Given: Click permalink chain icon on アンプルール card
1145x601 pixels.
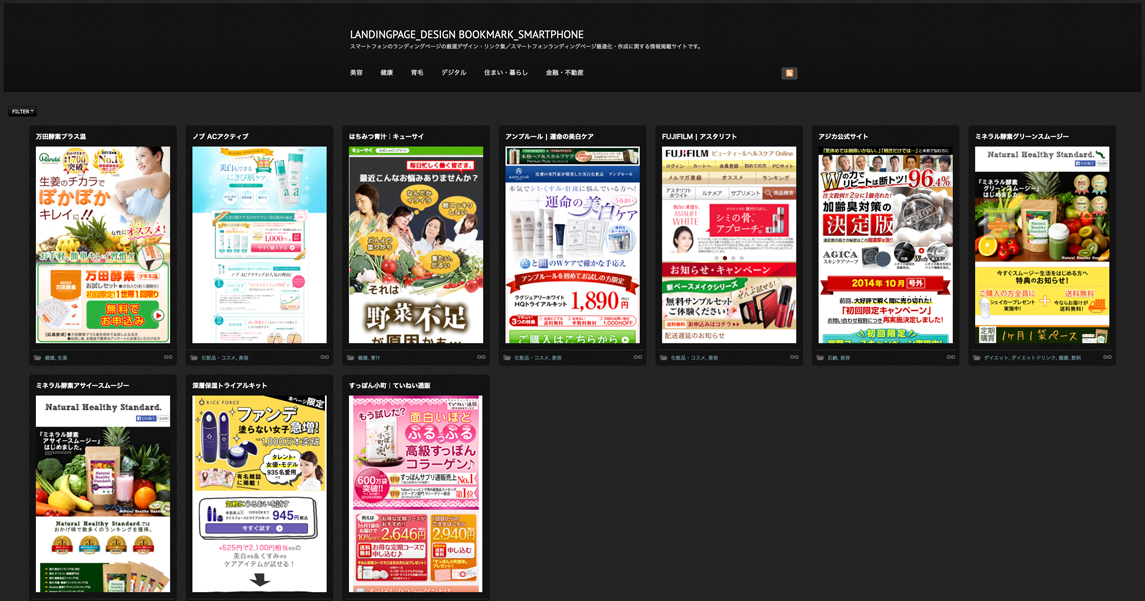Looking at the screenshot, I should [637, 357].
